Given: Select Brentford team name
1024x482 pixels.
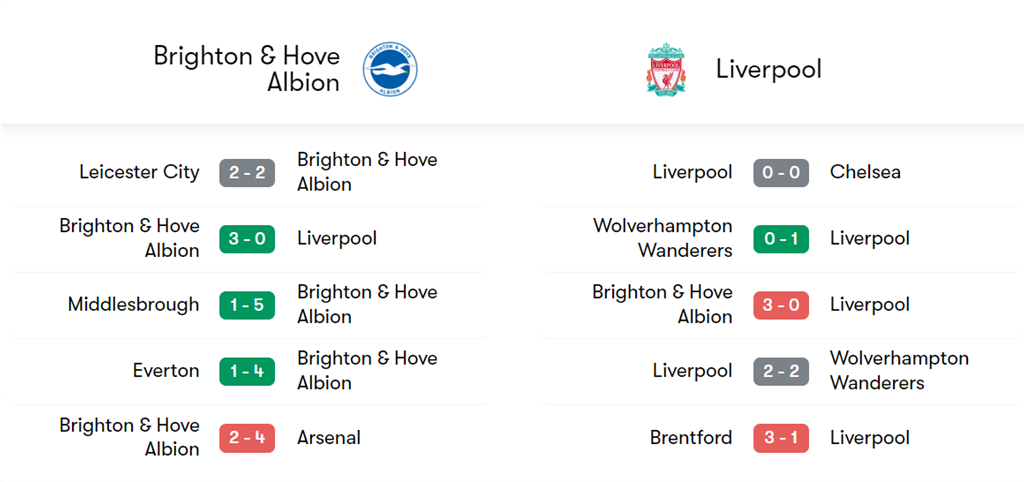Looking at the screenshot, I should [x=691, y=438].
